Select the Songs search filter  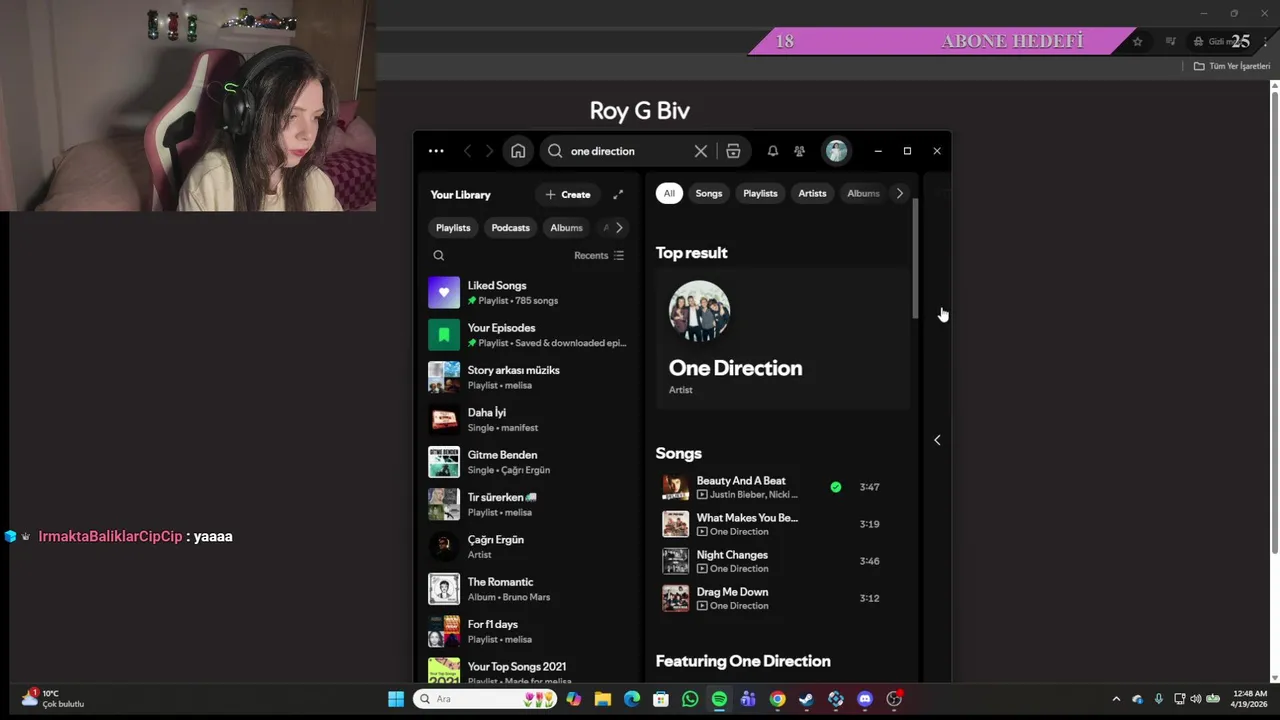tap(709, 193)
